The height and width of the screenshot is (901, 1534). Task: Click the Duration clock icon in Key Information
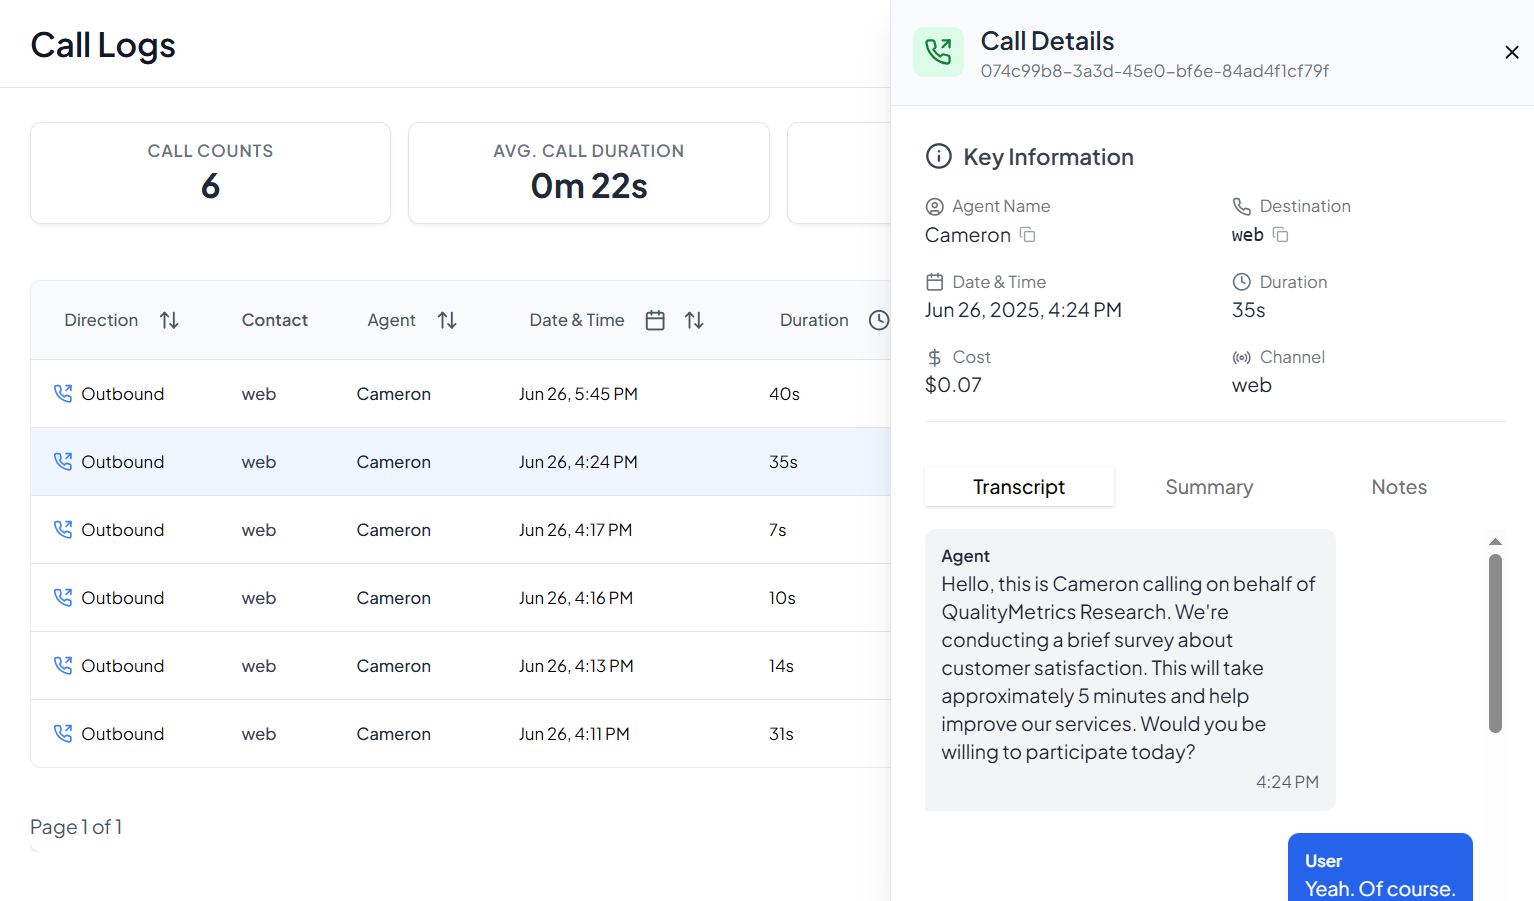tap(1241, 282)
